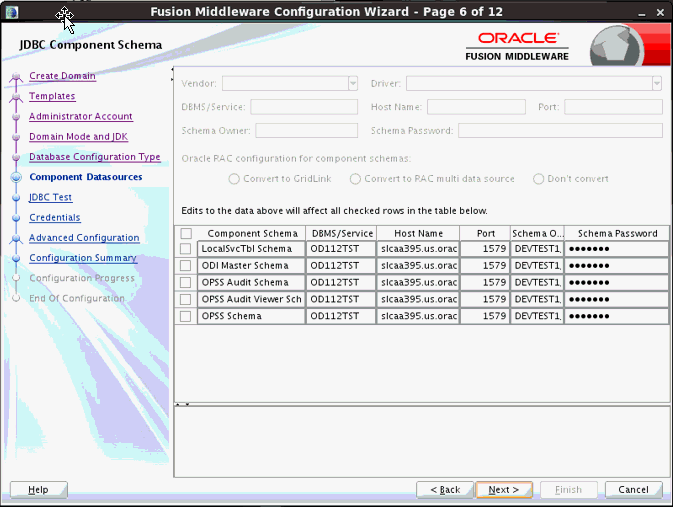Screen dimensions: 673x507
Task: Select Convert to RAC multi data source option
Action: pos(355,179)
